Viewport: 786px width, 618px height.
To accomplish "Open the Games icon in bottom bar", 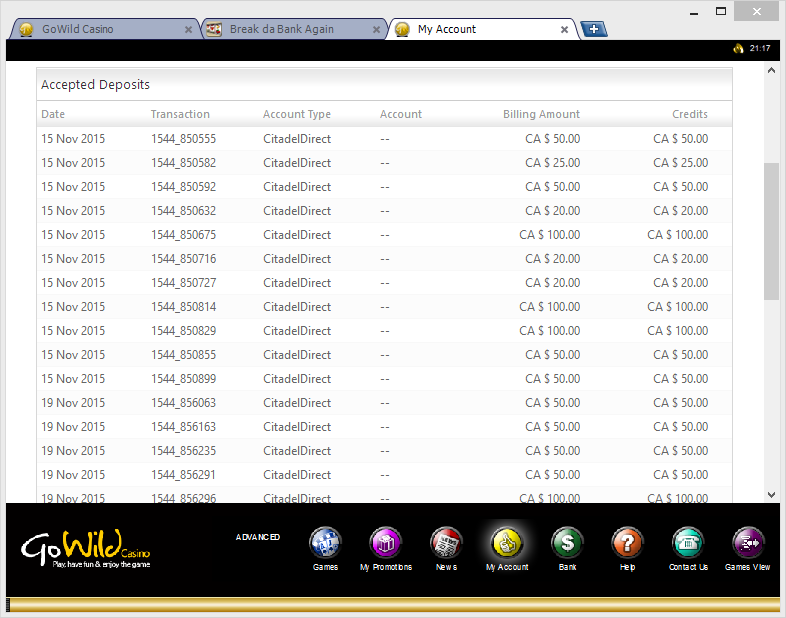I will coord(325,543).
